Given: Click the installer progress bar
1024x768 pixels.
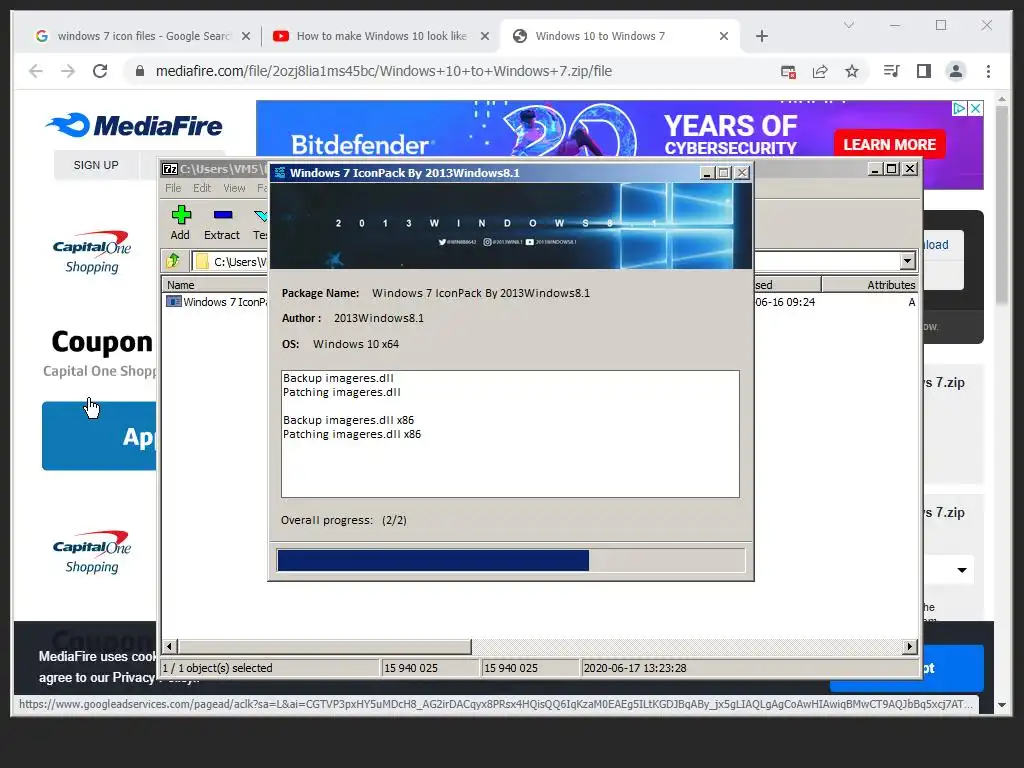Looking at the screenshot, I should coord(511,560).
